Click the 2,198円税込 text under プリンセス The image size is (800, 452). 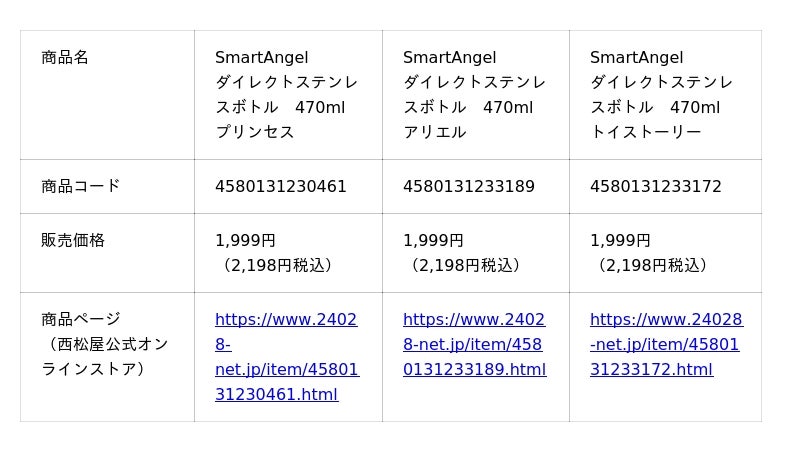pos(277,265)
